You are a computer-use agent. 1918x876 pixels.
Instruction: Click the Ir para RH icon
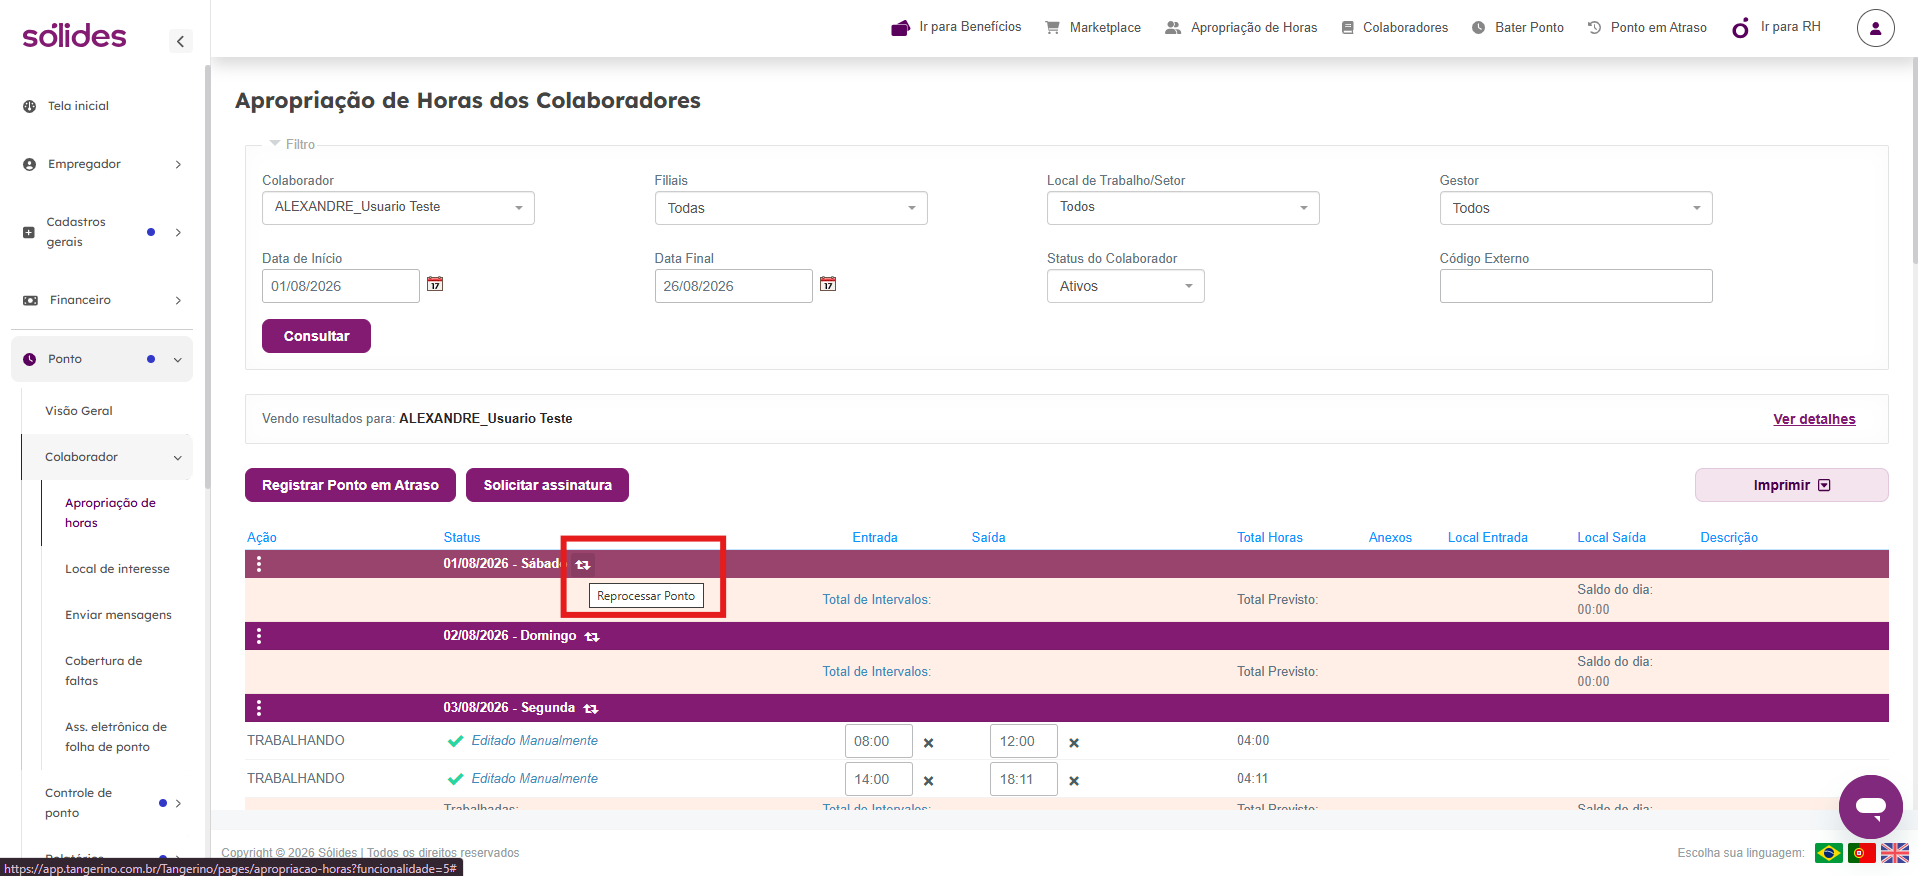1741,27
